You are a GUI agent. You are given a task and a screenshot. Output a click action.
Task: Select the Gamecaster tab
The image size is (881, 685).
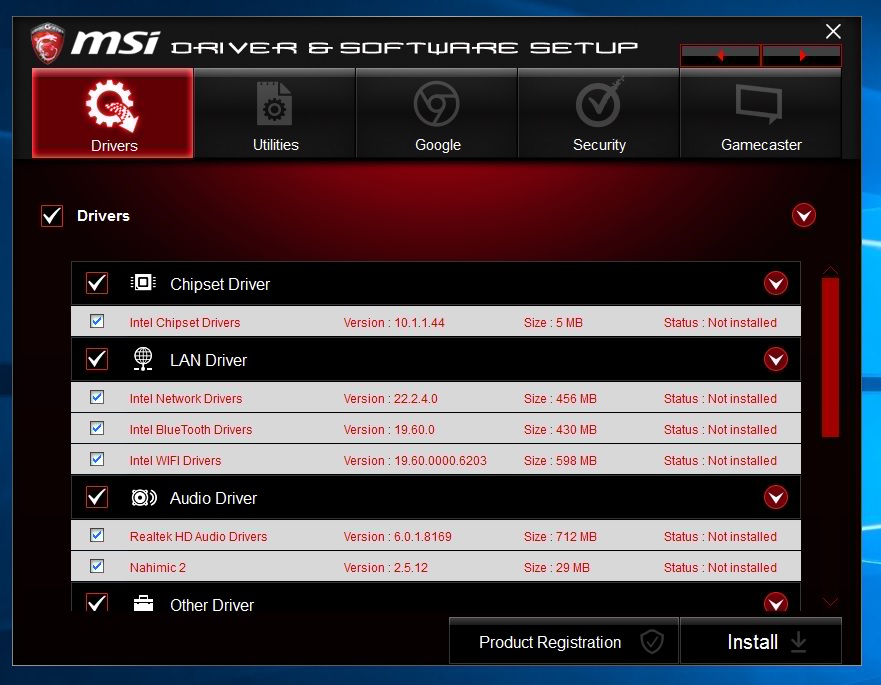coord(761,114)
